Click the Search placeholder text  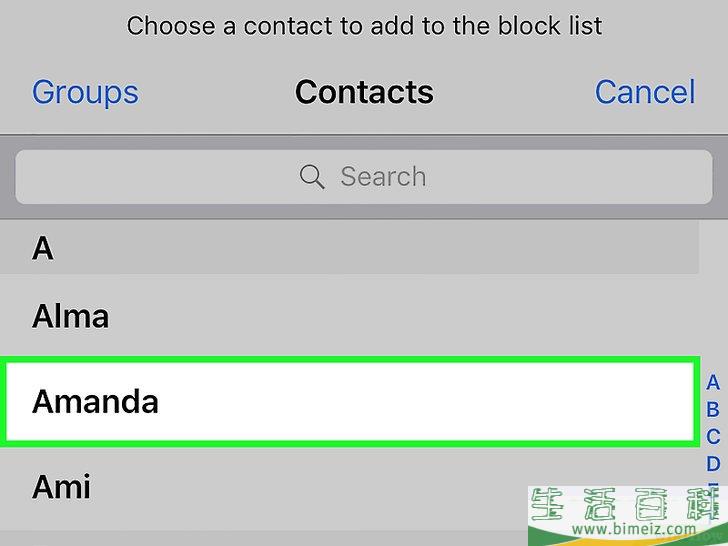tap(383, 177)
